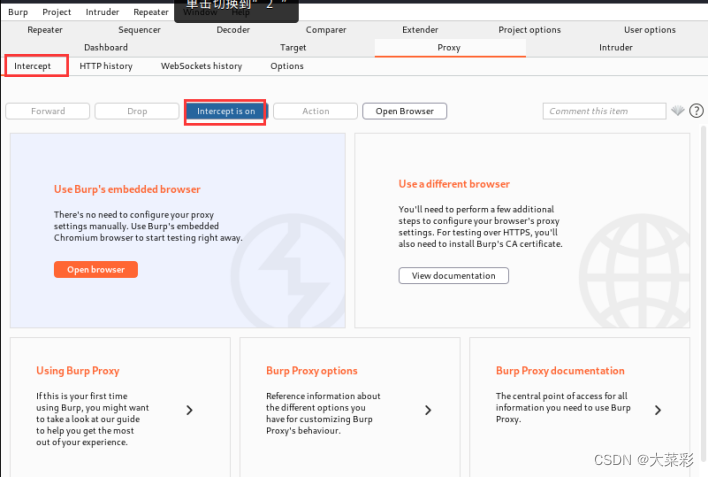This screenshot has width=709, height=477.
Task: Open the Project options tab
Action: pos(529,30)
